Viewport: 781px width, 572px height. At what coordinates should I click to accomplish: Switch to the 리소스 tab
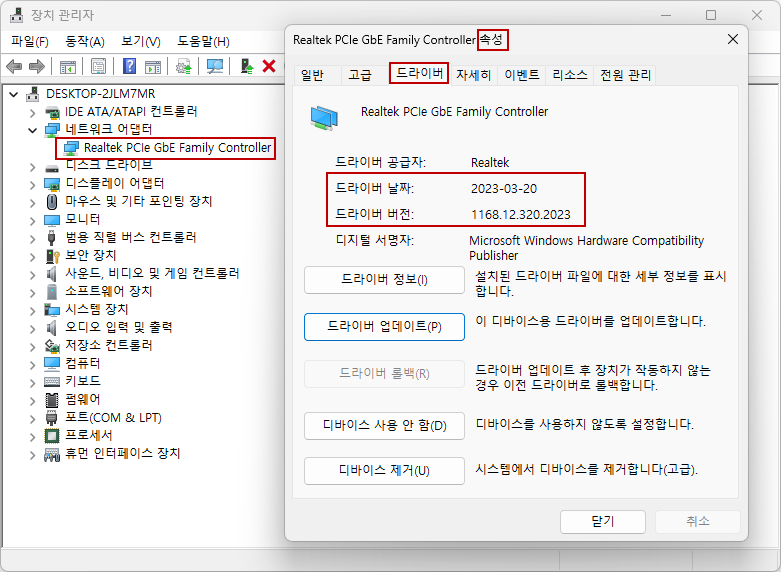pyautogui.click(x=570, y=75)
